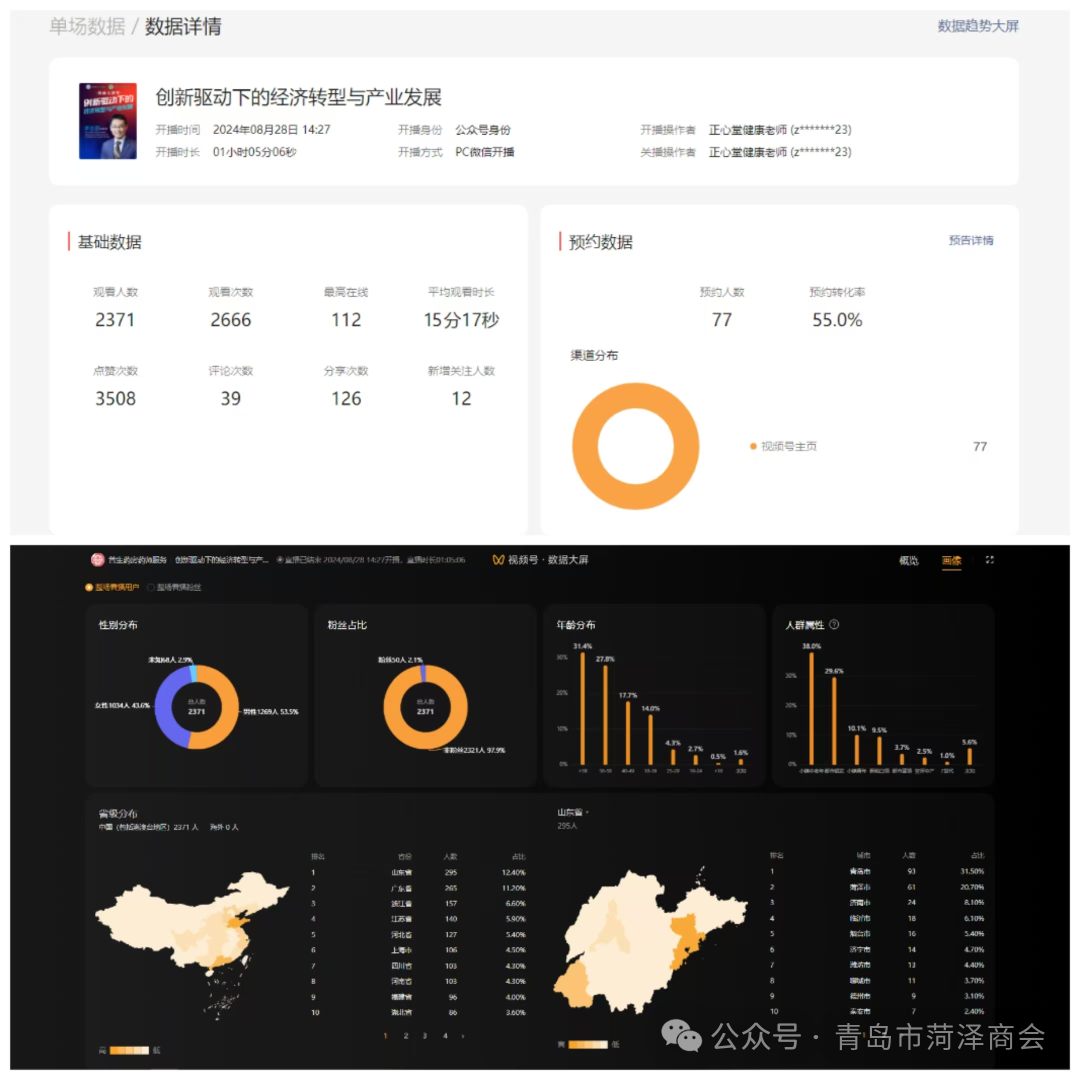1080x1080 pixels.
Task: Open the 数据趋势大屏 link
Action: point(977,27)
